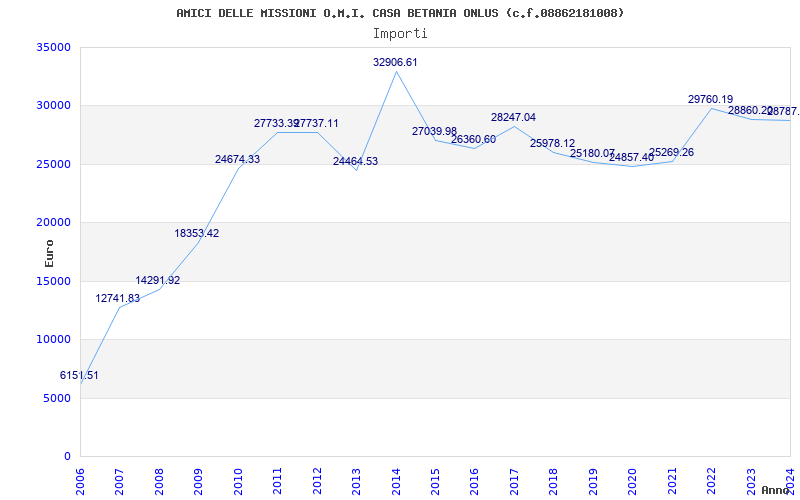Screen dimensions: 800x500
Task: Click the x-axis year 2014
Action: coord(396,481)
